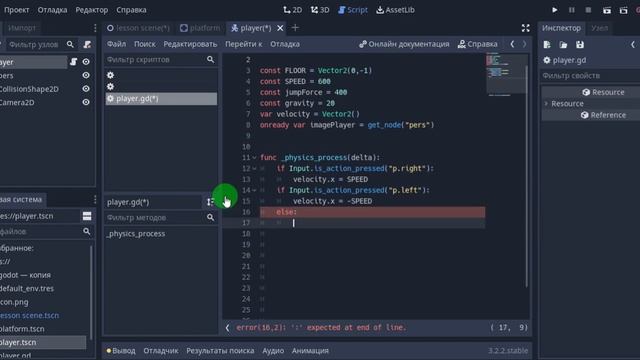This screenshot has width=640, height=360.
Task: Fold the _physics_process function at line 11
Action: [254, 158]
